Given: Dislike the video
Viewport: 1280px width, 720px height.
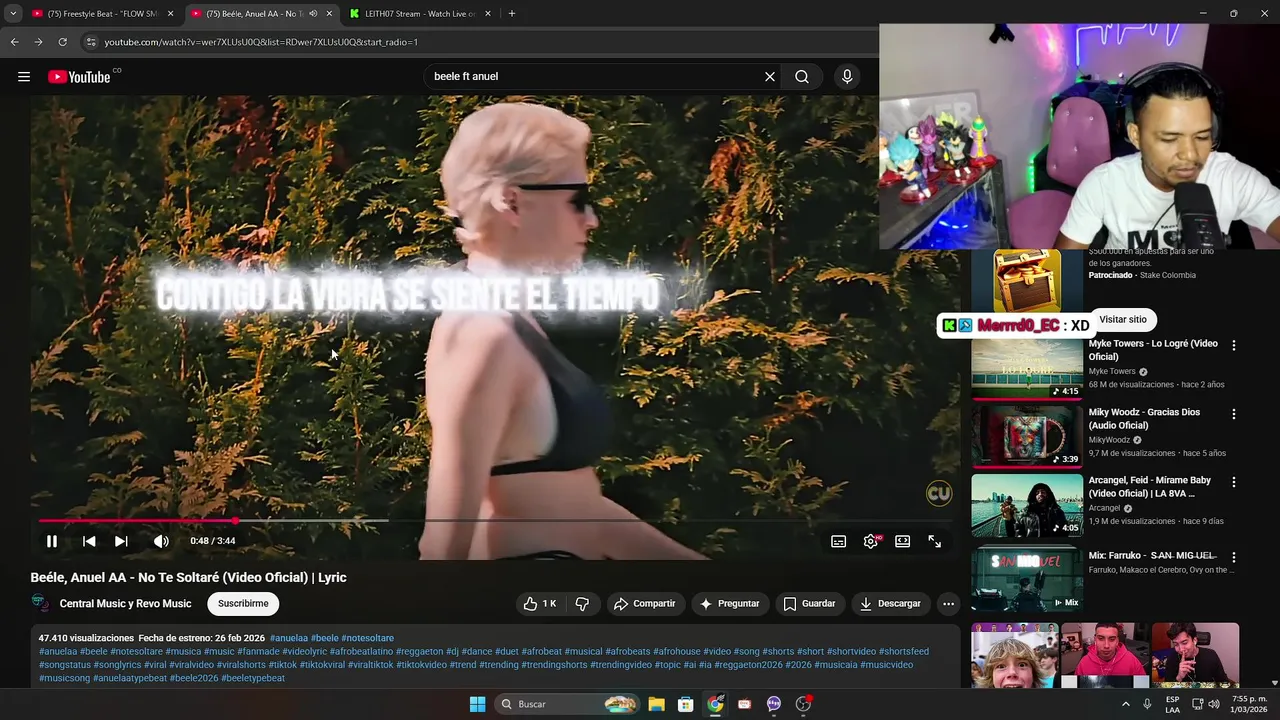Looking at the screenshot, I should [582, 604].
